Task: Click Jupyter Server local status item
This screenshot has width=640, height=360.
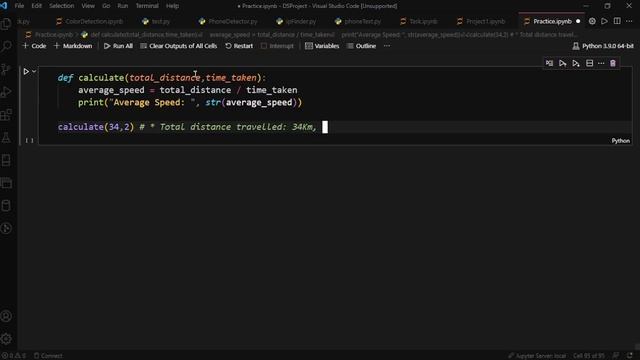Action: click(x=537, y=356)
